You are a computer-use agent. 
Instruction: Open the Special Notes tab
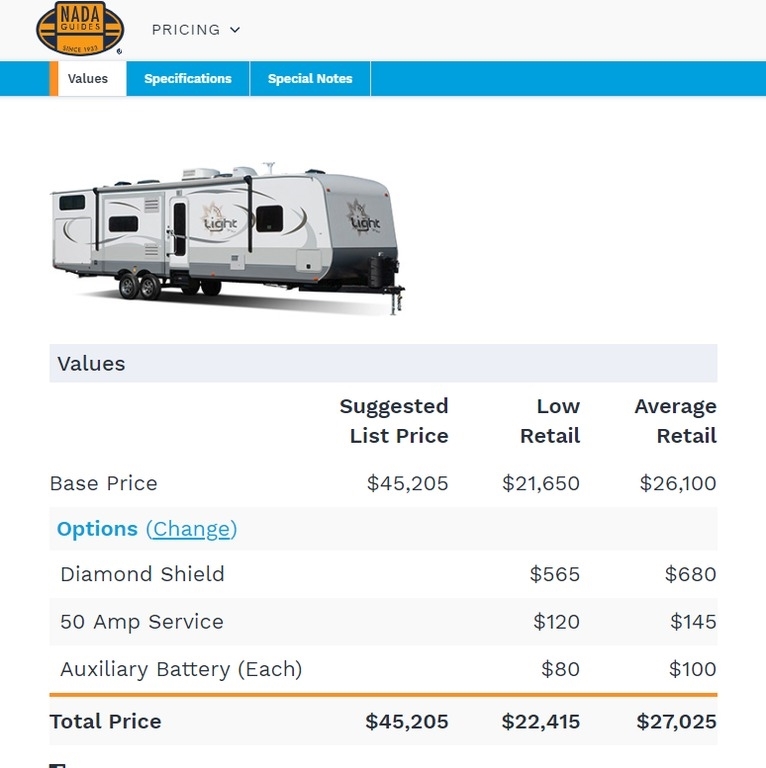pyautogui.click(x=310, y=79)
